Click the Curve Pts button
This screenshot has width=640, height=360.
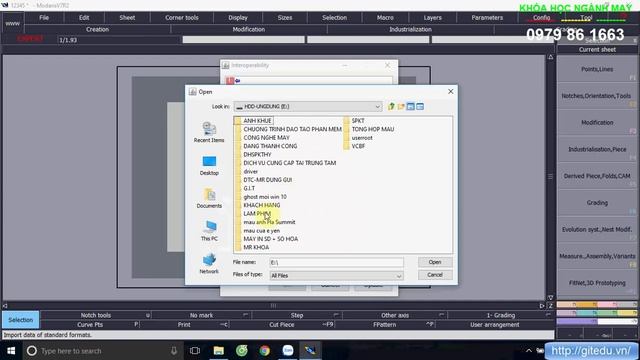[90, 325]
